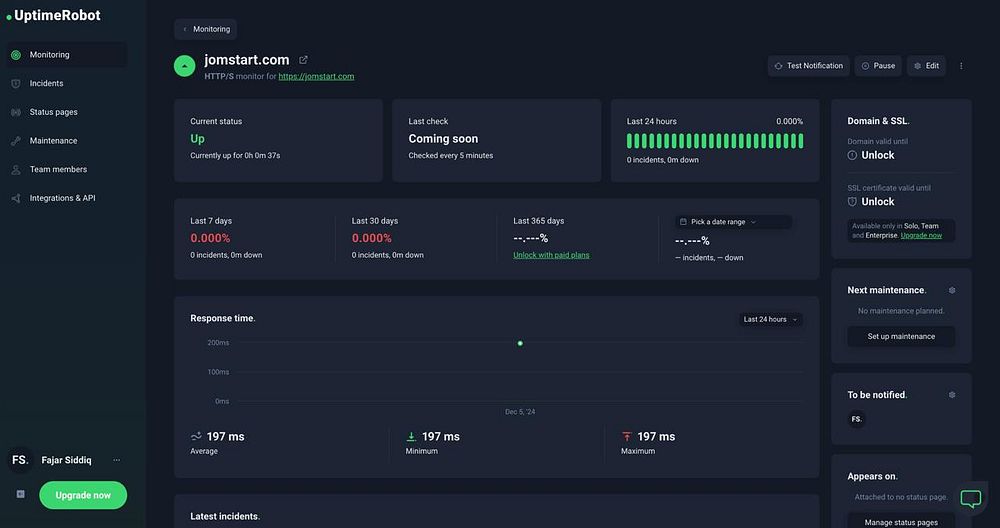The image size is (1000, 528).
Task: Click Unlock under Domain valid until
Action: pyautogui.click(x=878, y=155)
